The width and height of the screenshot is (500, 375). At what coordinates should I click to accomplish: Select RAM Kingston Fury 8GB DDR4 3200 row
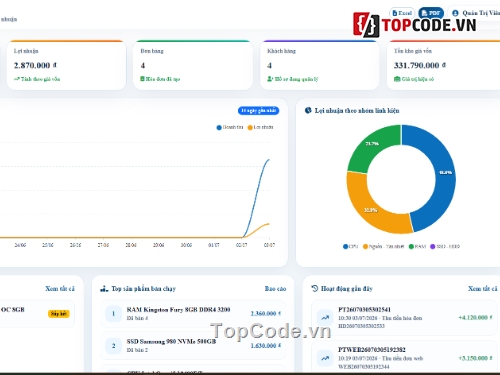[x=193, y=314]
